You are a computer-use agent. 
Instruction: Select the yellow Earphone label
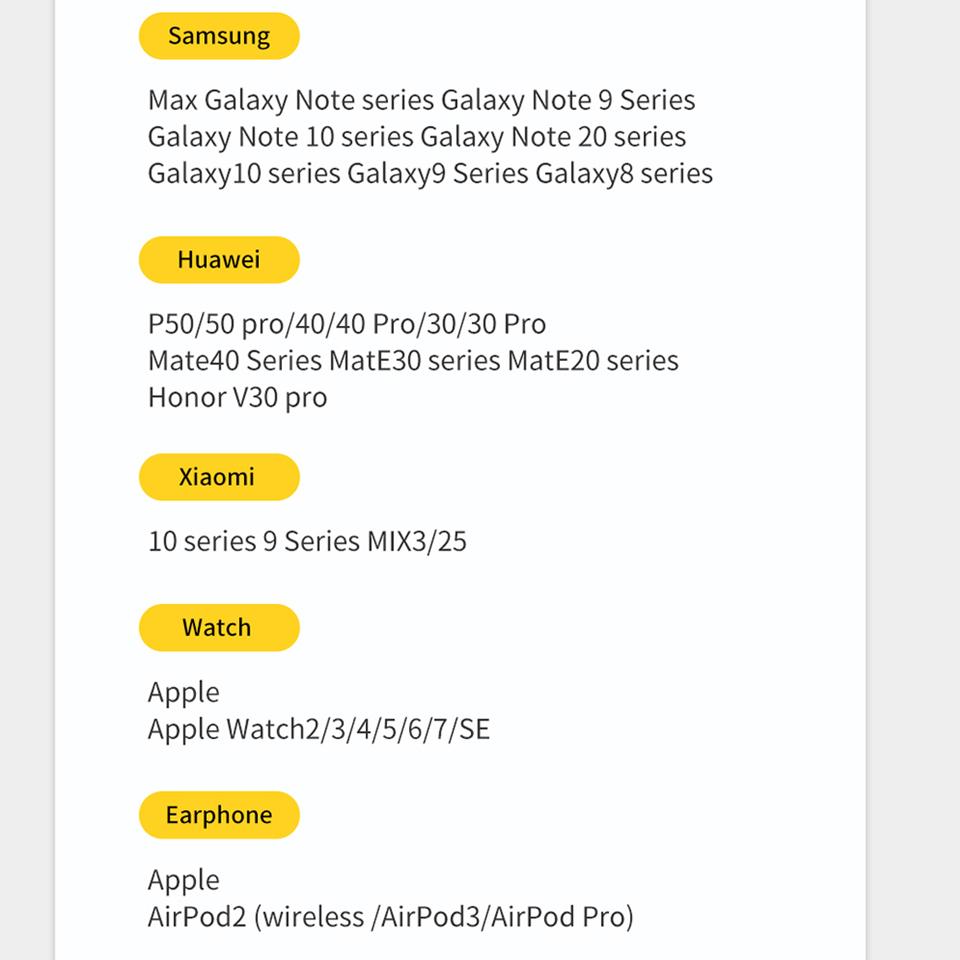point(219,815)
